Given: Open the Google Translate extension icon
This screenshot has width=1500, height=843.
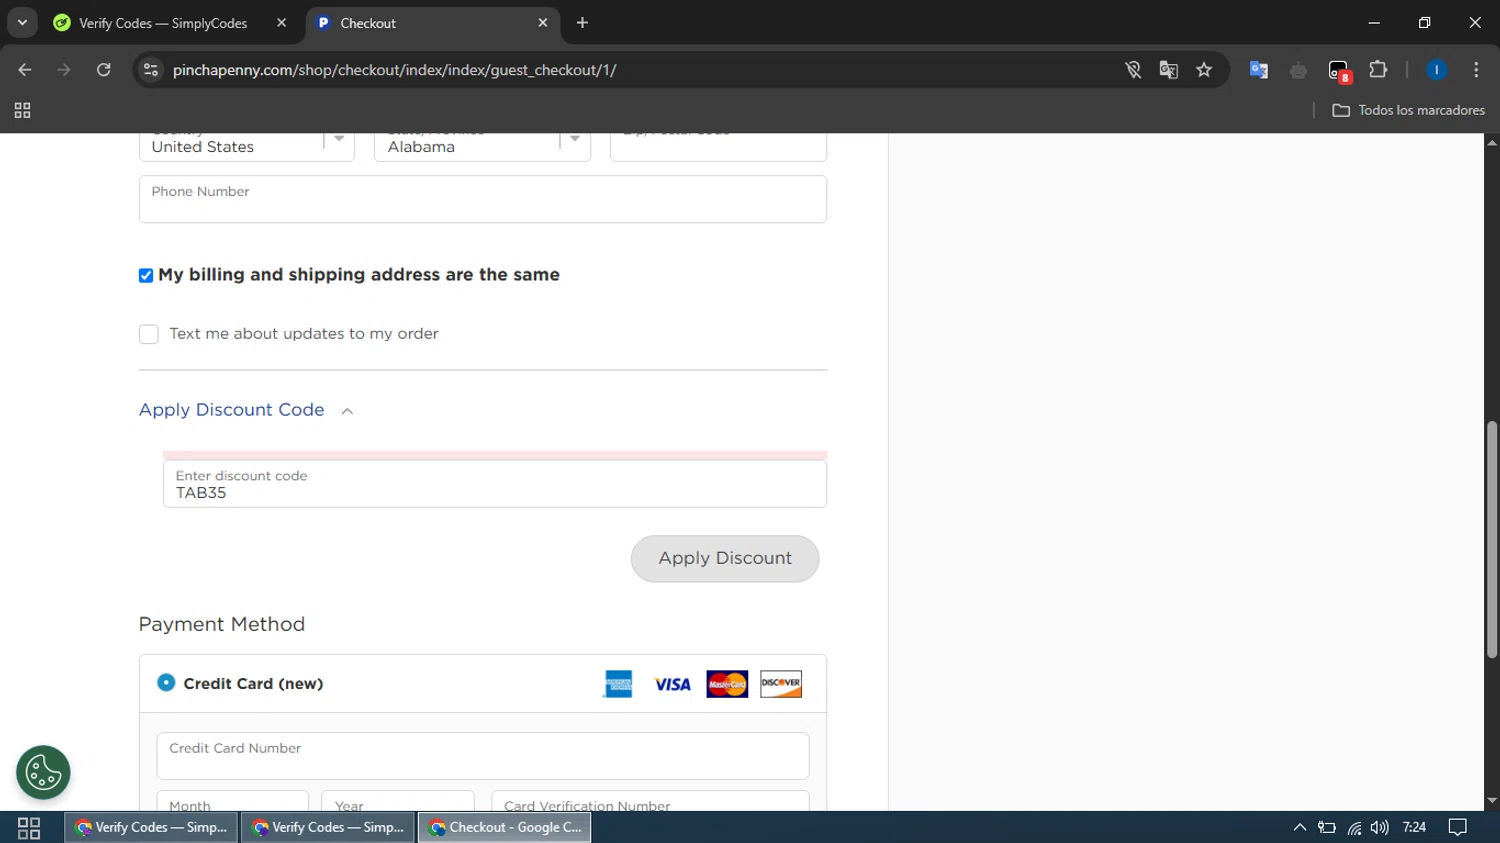Looking at the screenshot, I should 1259,70.
